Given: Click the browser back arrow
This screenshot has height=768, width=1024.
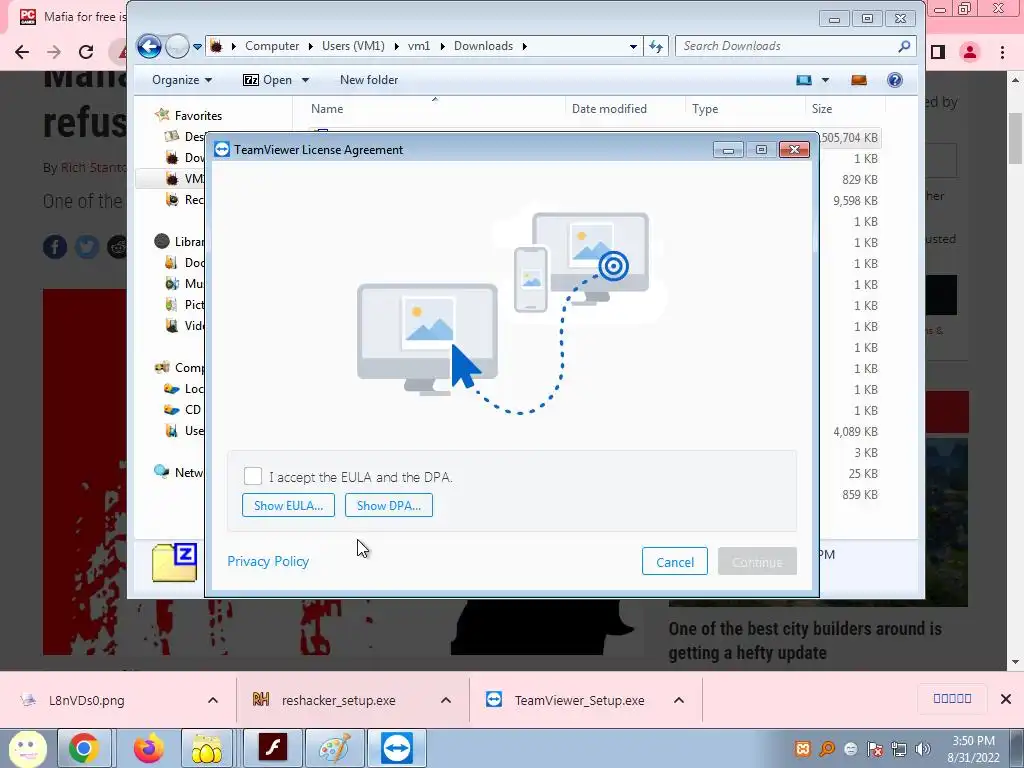Looking at the screenshot, I should pos(22,52).
